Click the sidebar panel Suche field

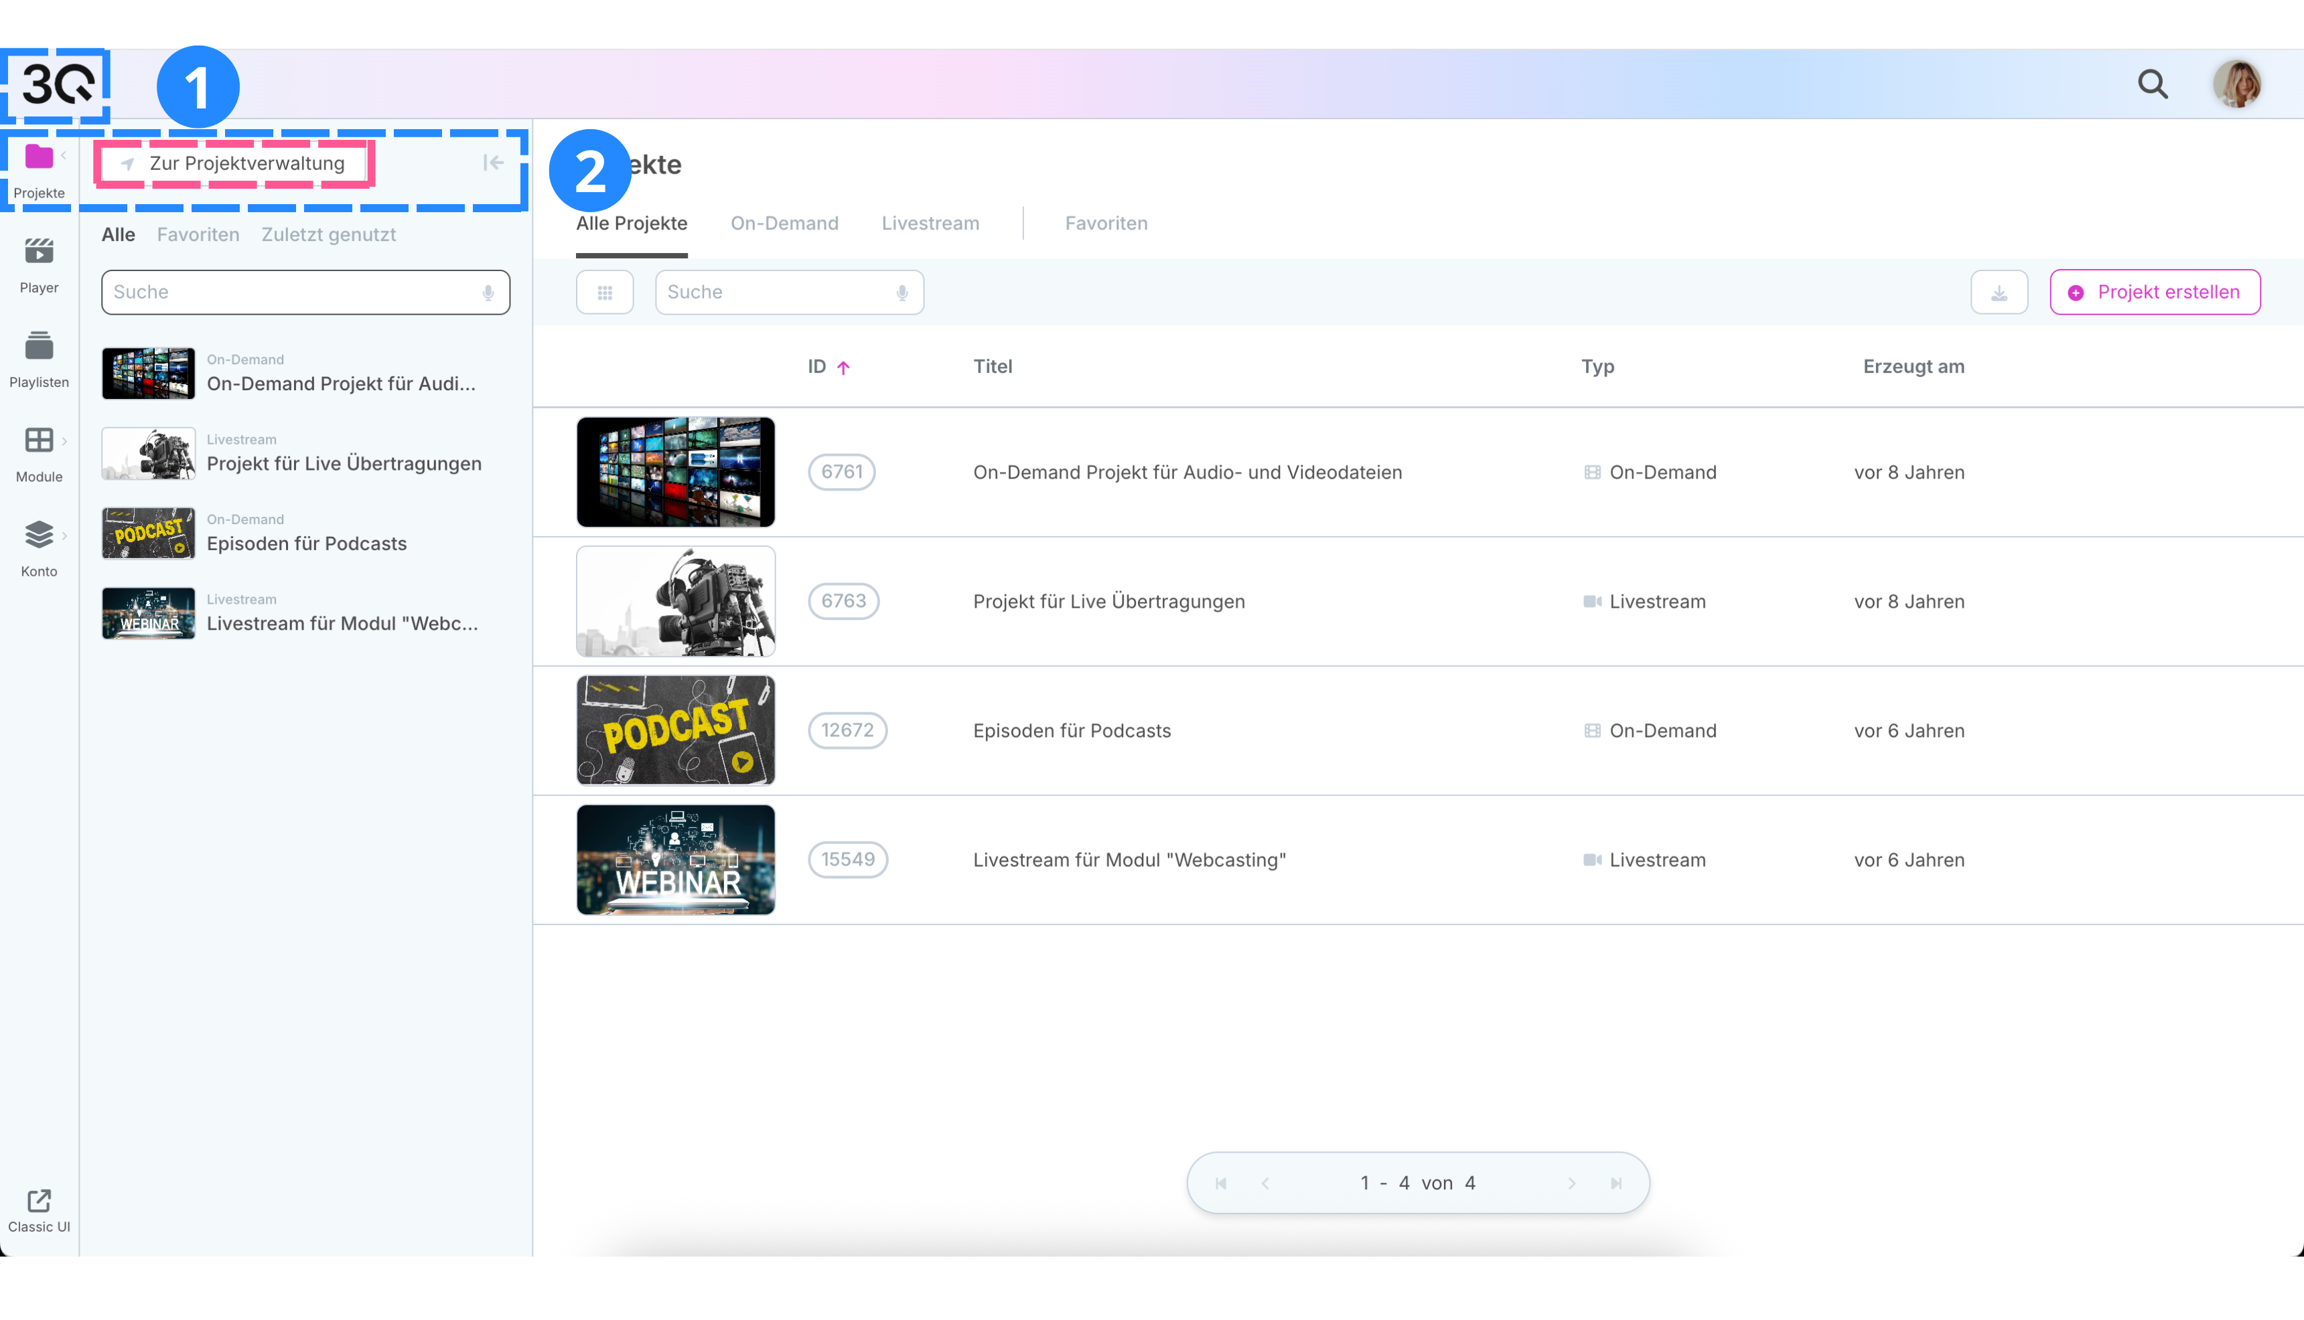[290, 292]
